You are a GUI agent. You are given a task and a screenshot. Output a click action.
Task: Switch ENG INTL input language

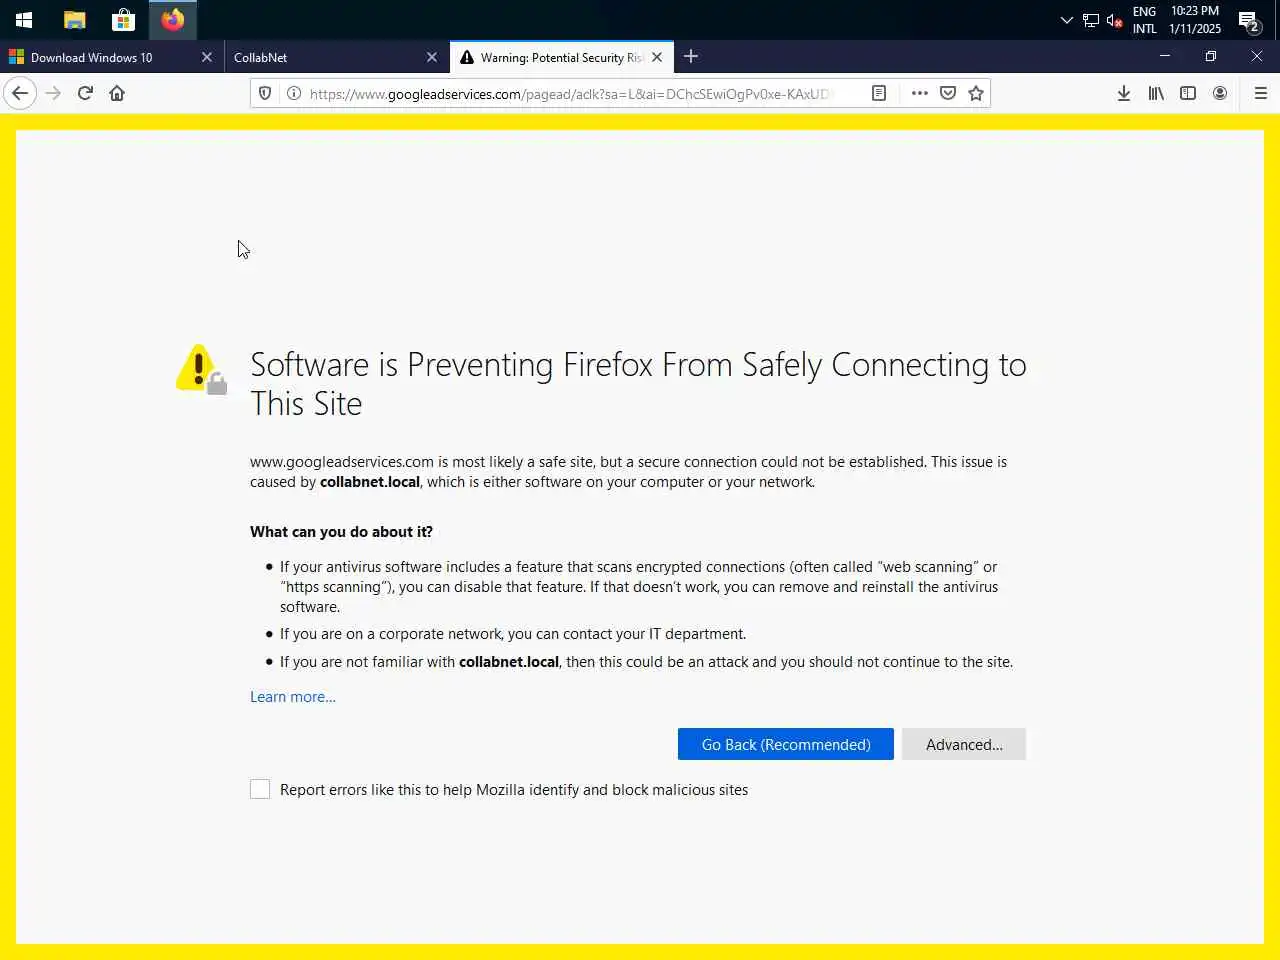tap(1145, 20)
